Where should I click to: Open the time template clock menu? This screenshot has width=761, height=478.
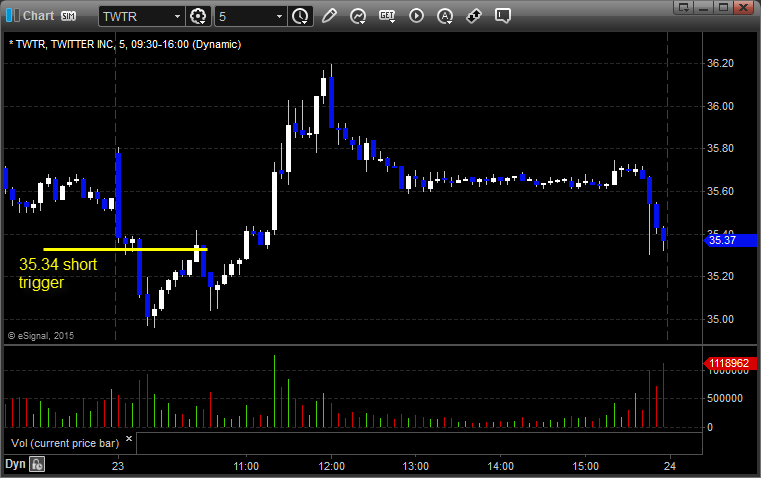tap(300, 16)
